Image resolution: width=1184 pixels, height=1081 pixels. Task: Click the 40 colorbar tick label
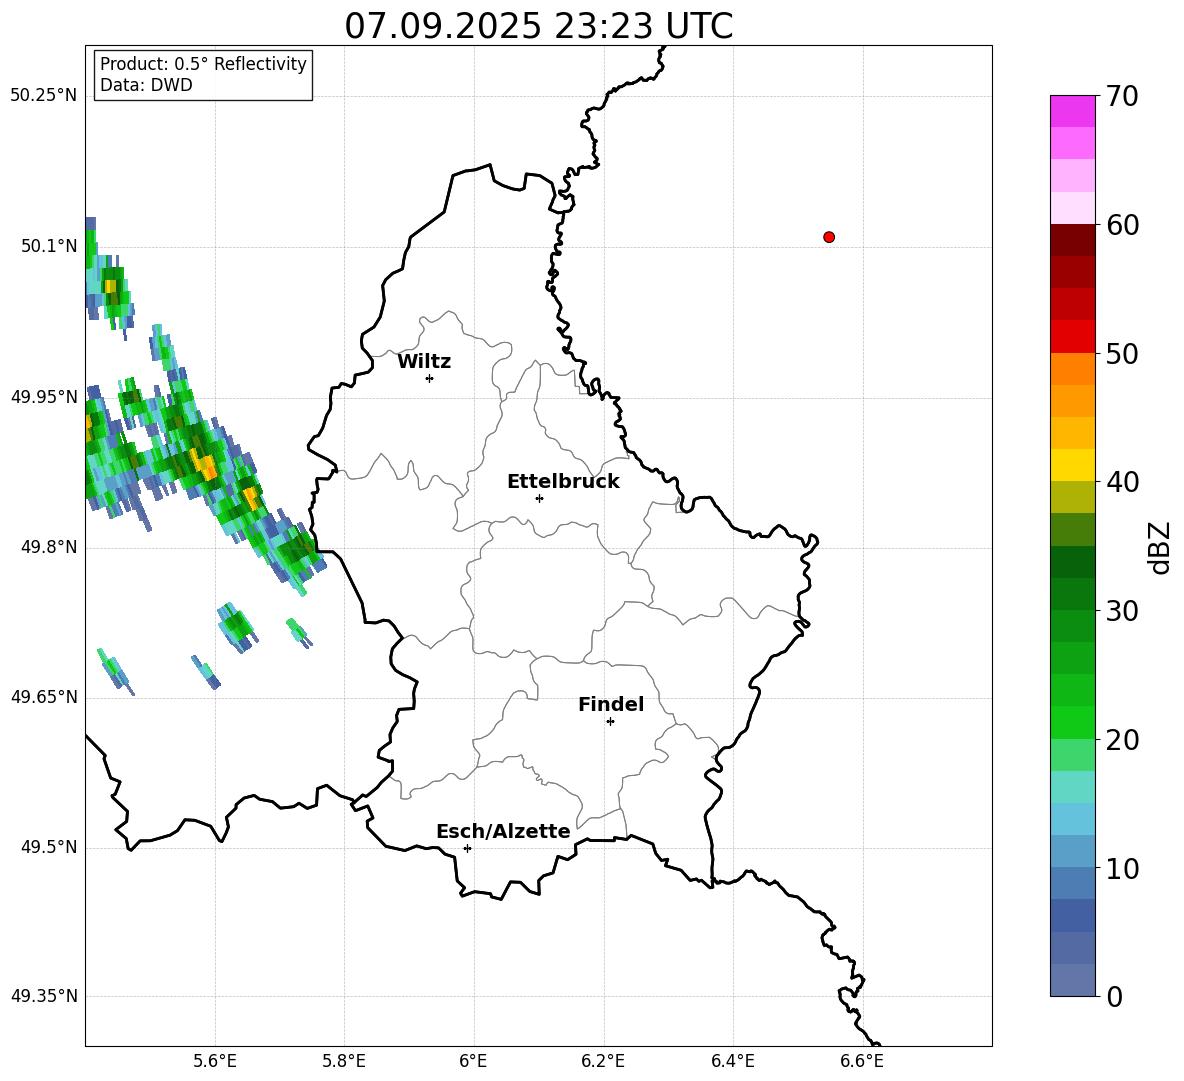(1122, 482)
